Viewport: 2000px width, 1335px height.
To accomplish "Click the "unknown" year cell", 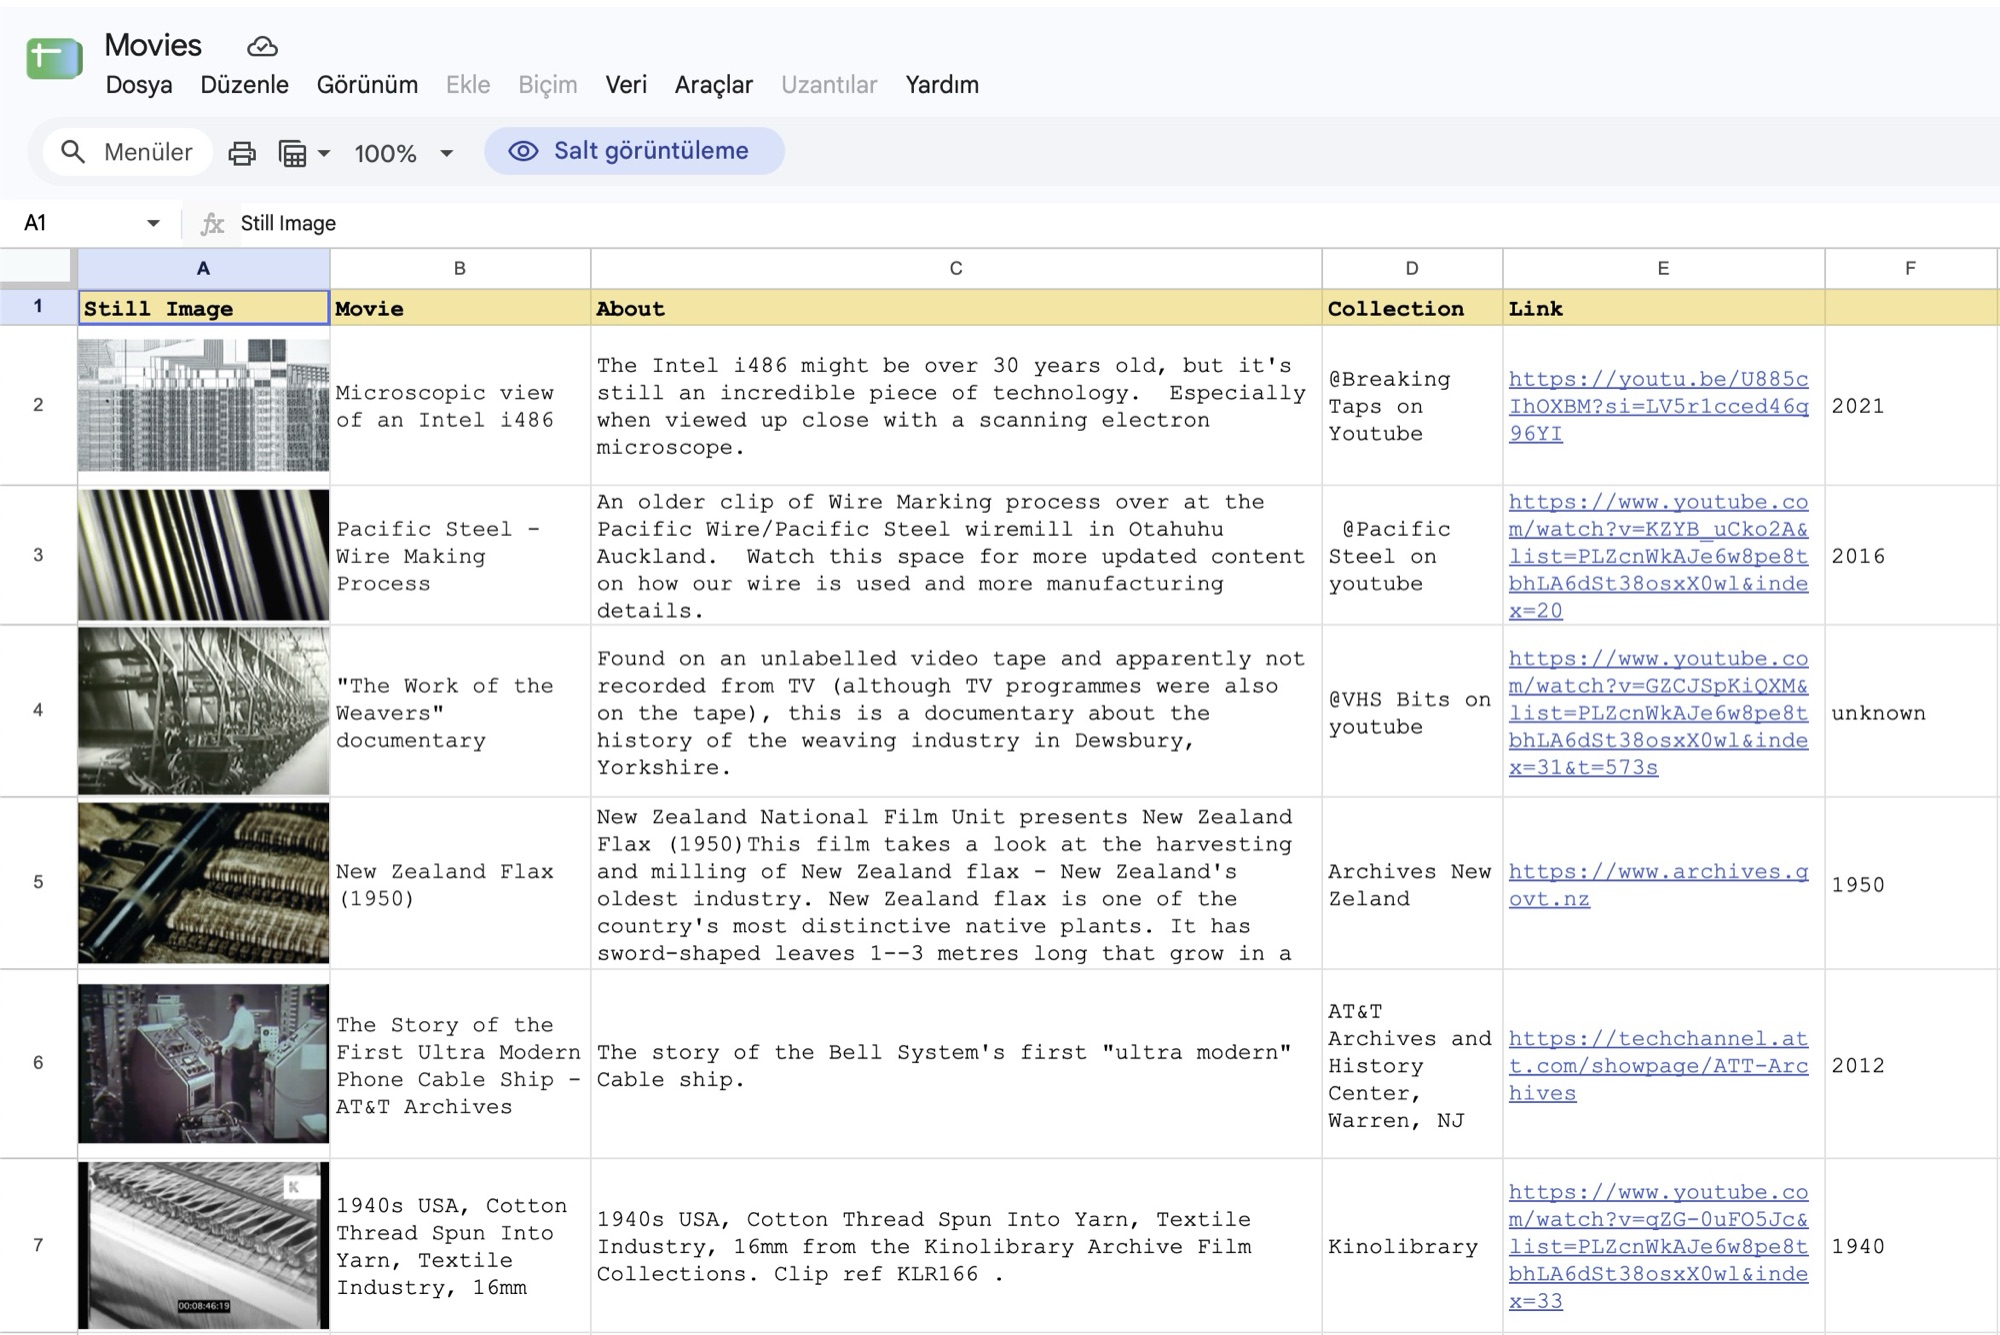I will (1910, 712).
